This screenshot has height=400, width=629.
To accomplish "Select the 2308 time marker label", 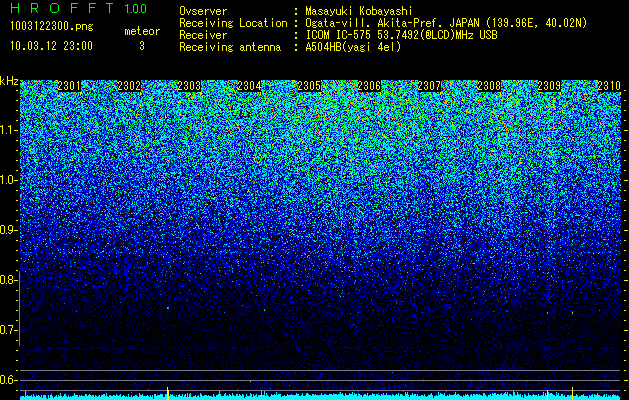I will click(x=489, y=86).
